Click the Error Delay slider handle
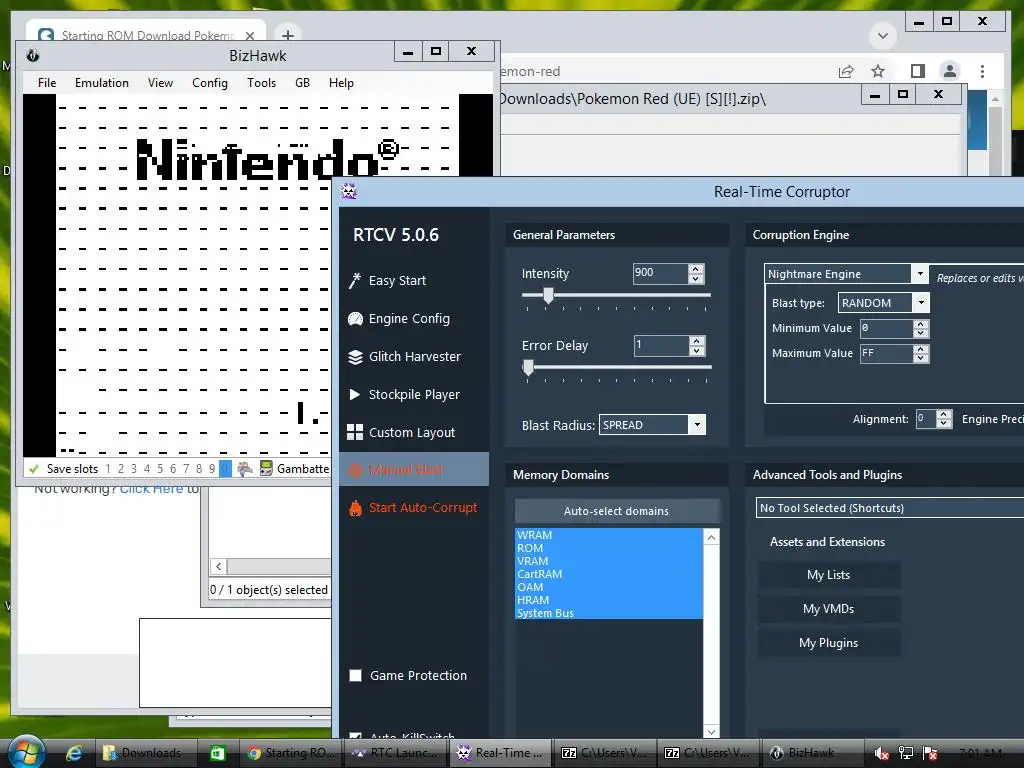Screen dimensions: 1024x768 (528, 368)
